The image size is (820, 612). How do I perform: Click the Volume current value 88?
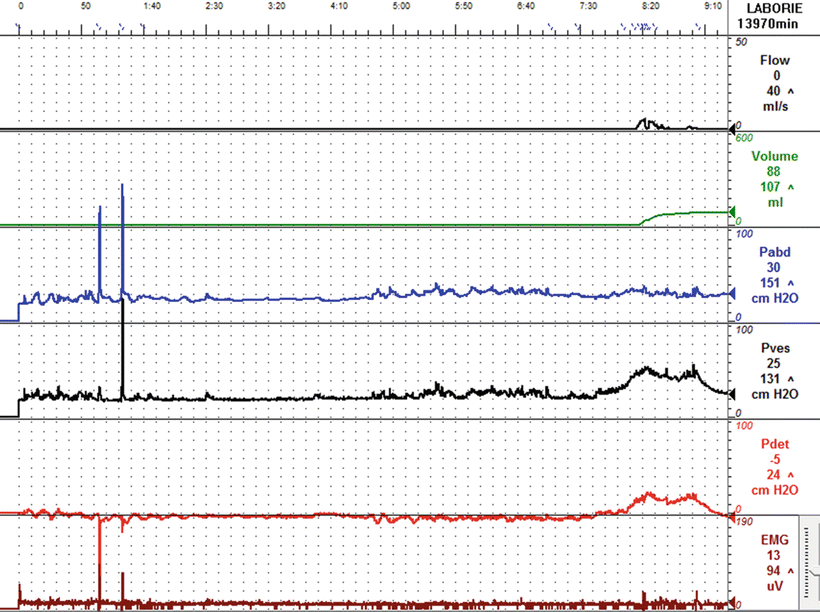pyautogui.click(x=773, y=172)
